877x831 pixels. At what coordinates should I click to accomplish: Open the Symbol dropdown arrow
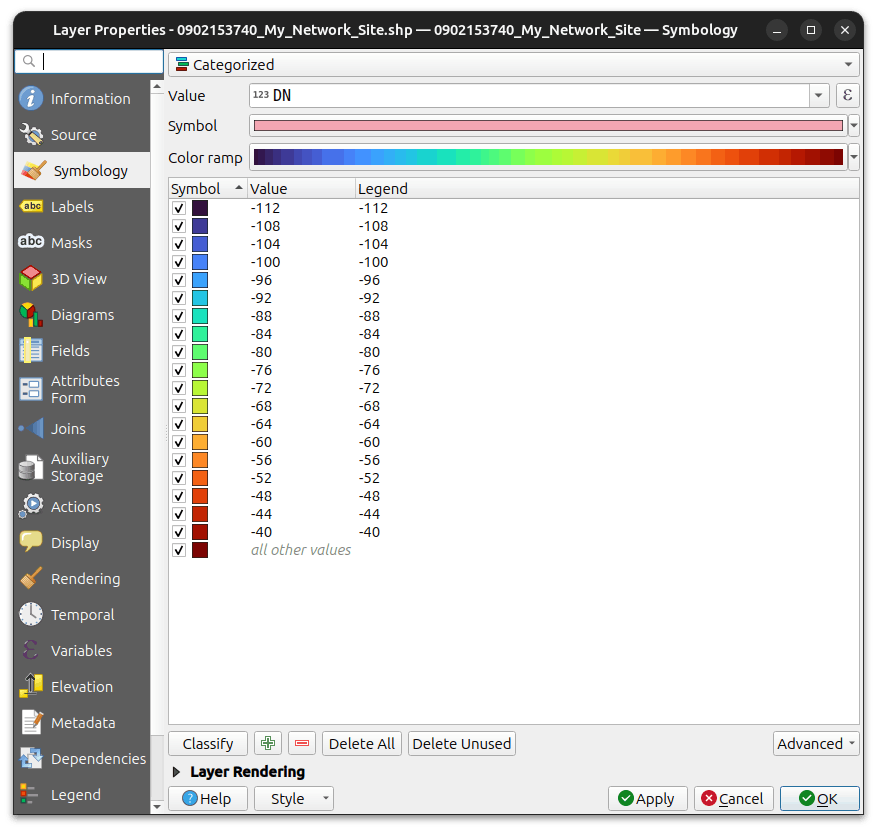[x=854, y=126]
